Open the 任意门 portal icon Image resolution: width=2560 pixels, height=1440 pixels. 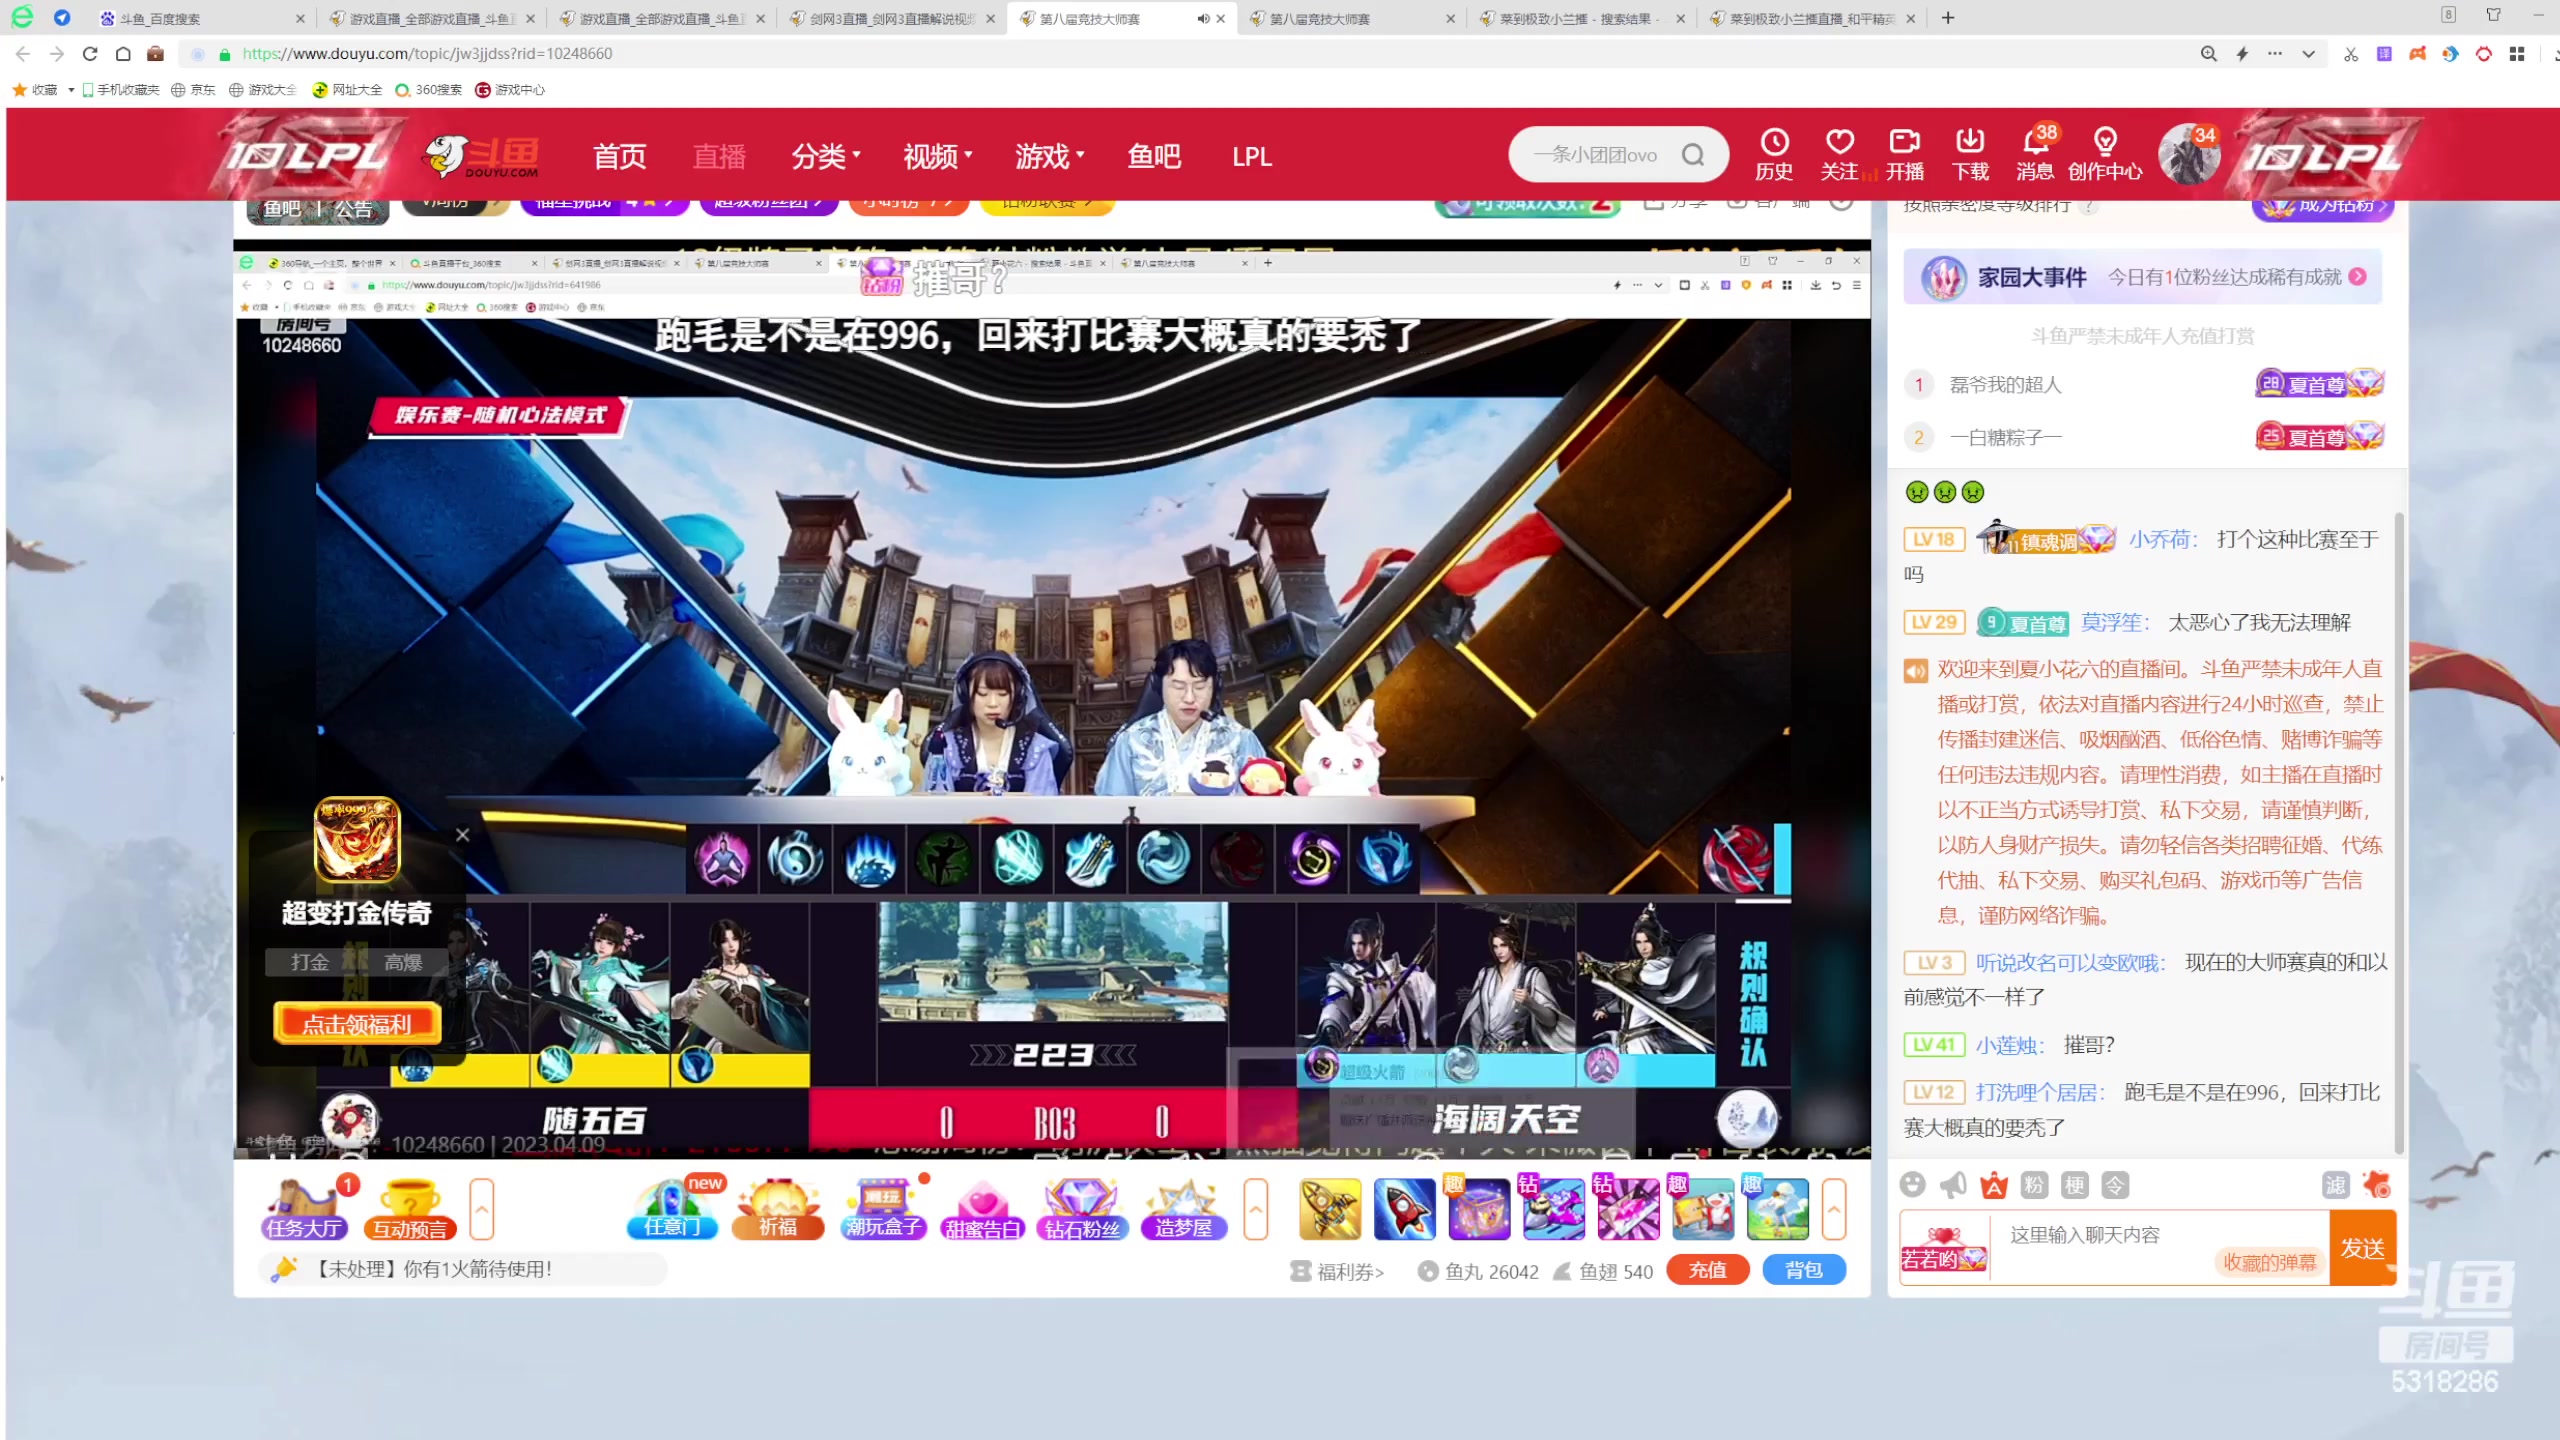pyautogui.click(x=672, y=1208)
